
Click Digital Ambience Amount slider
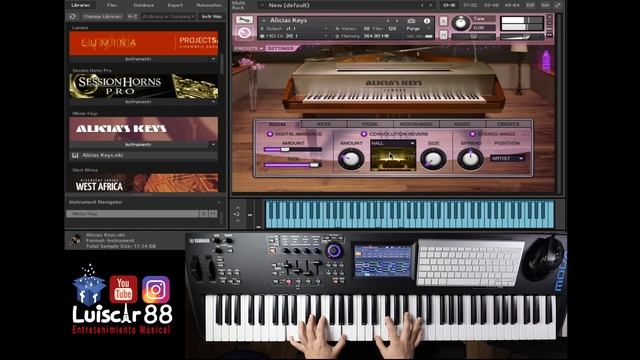click(x=293, y=149)
